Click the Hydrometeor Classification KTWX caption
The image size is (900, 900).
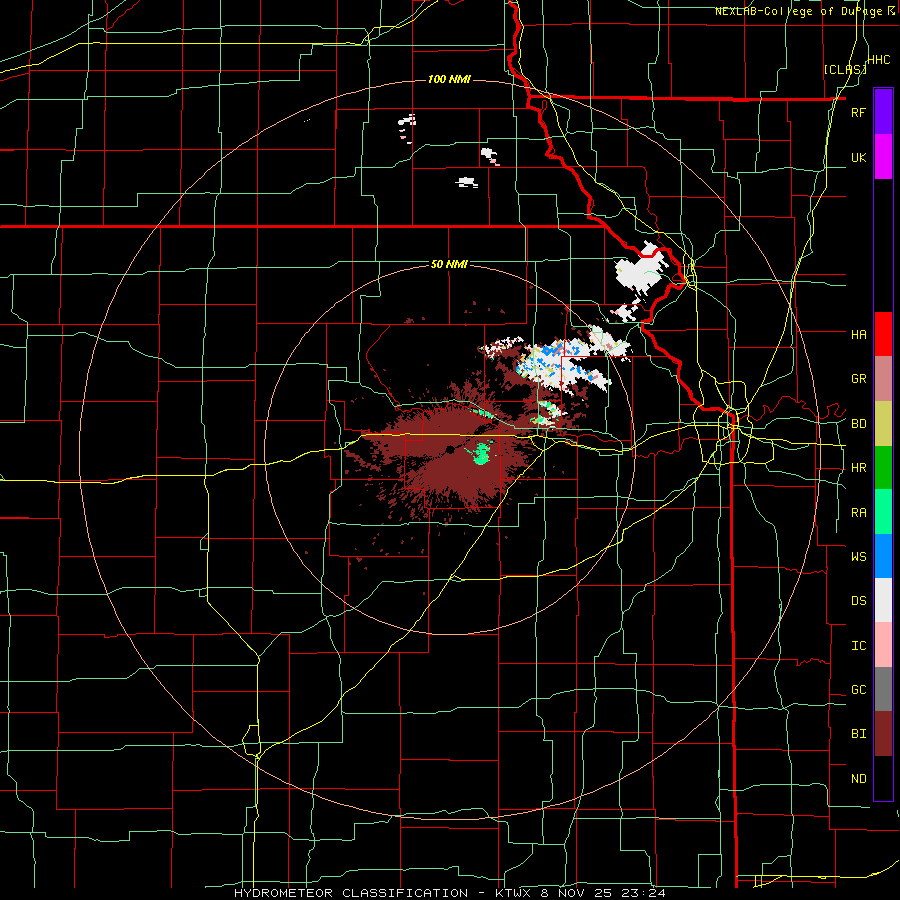click(450, 893)
